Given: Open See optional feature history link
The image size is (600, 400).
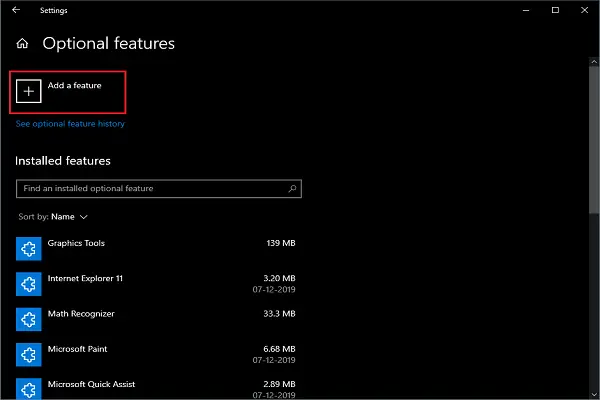Looking at the screenshot, I should coord(70,124).
